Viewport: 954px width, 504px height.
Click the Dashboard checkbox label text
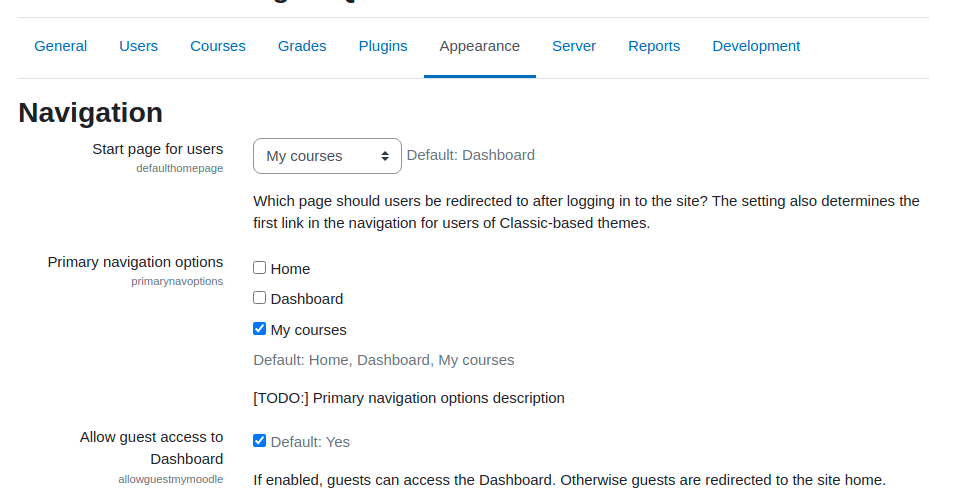(x=307, y=299)
